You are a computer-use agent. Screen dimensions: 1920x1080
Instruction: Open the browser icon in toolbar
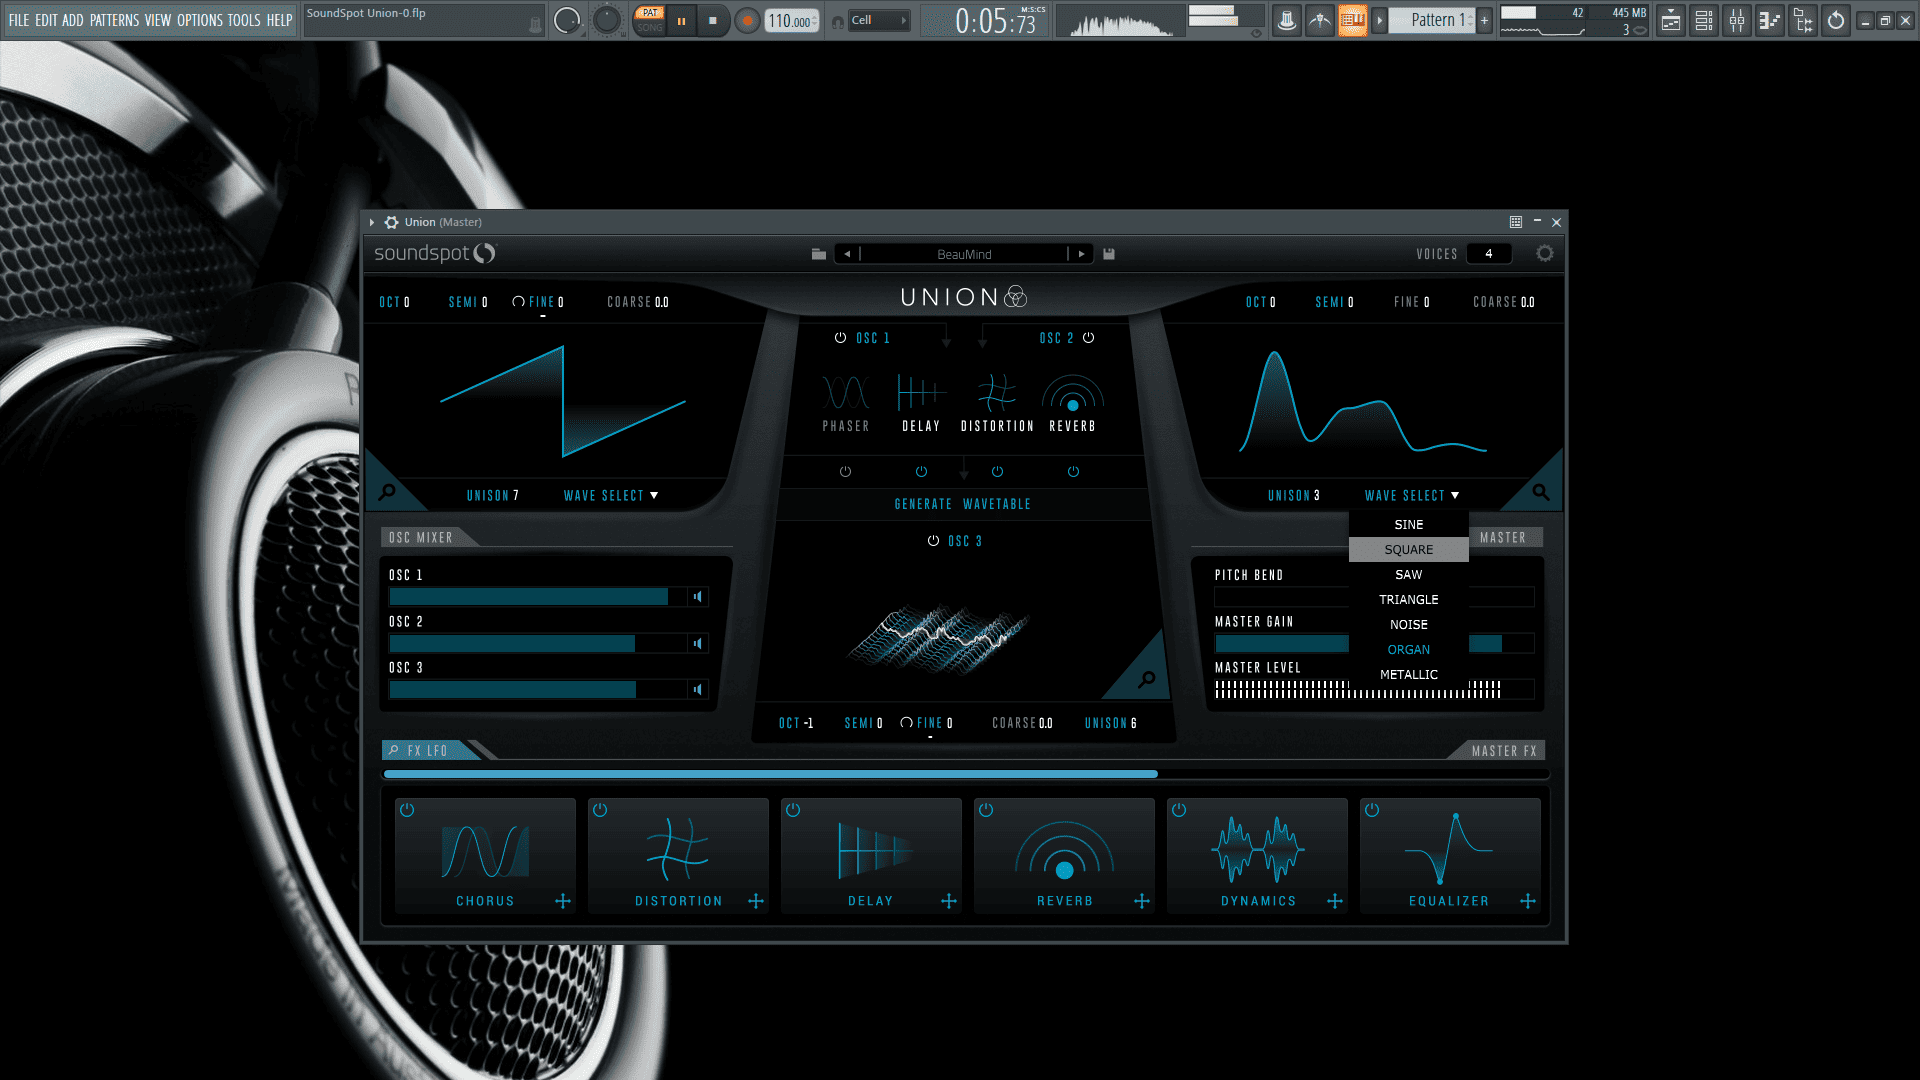1803,20
